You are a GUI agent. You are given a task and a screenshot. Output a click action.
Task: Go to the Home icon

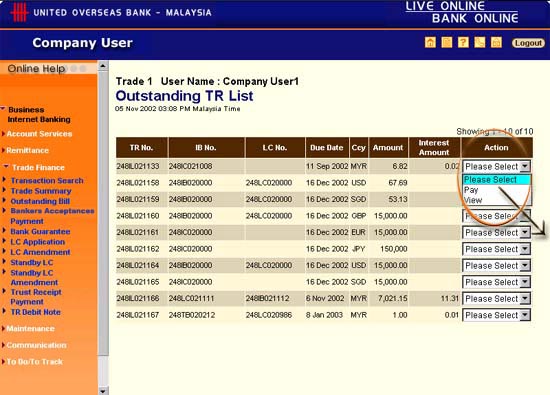coord(430,42)
